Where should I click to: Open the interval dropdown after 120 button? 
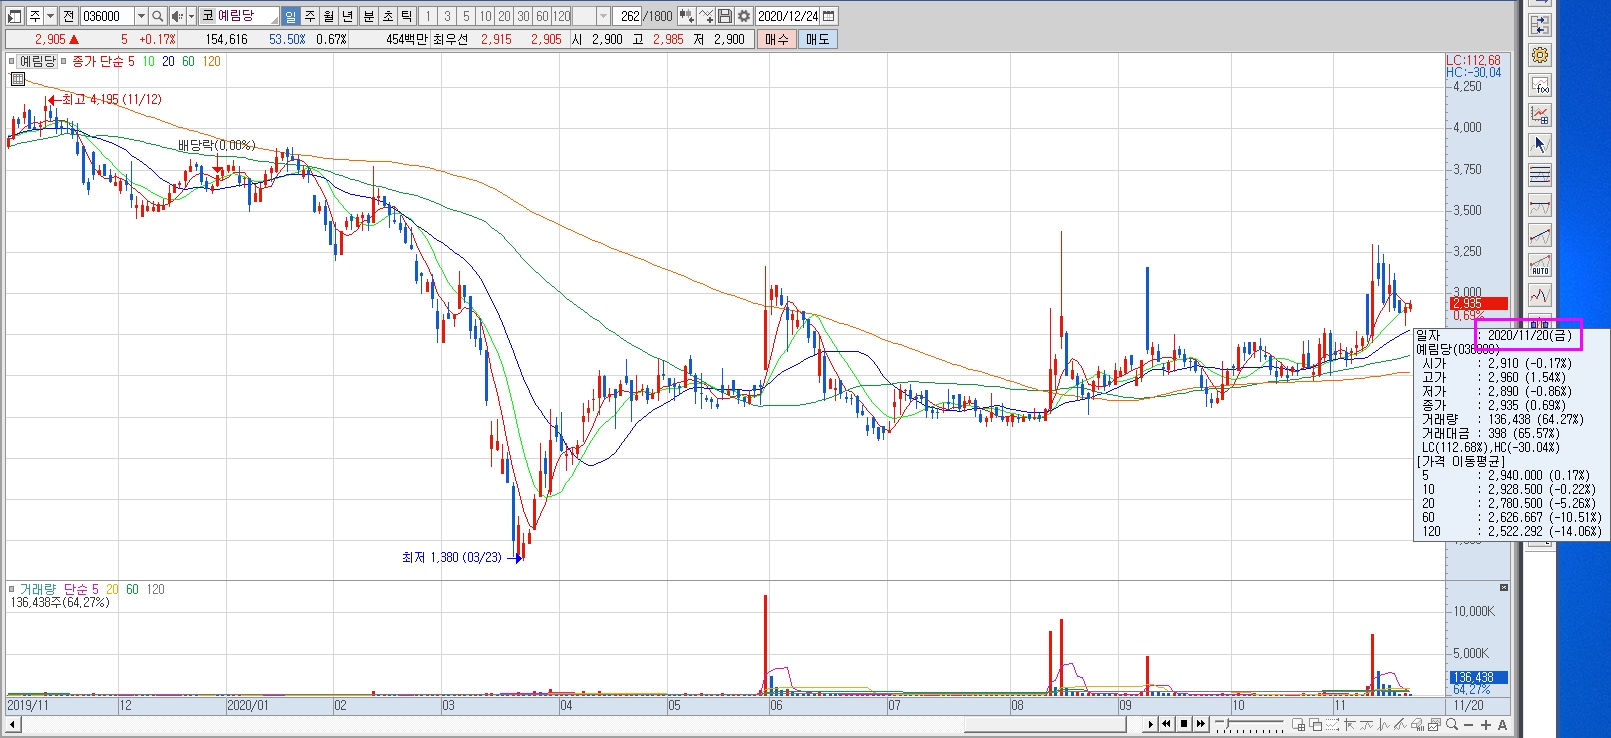pos(603,16)
